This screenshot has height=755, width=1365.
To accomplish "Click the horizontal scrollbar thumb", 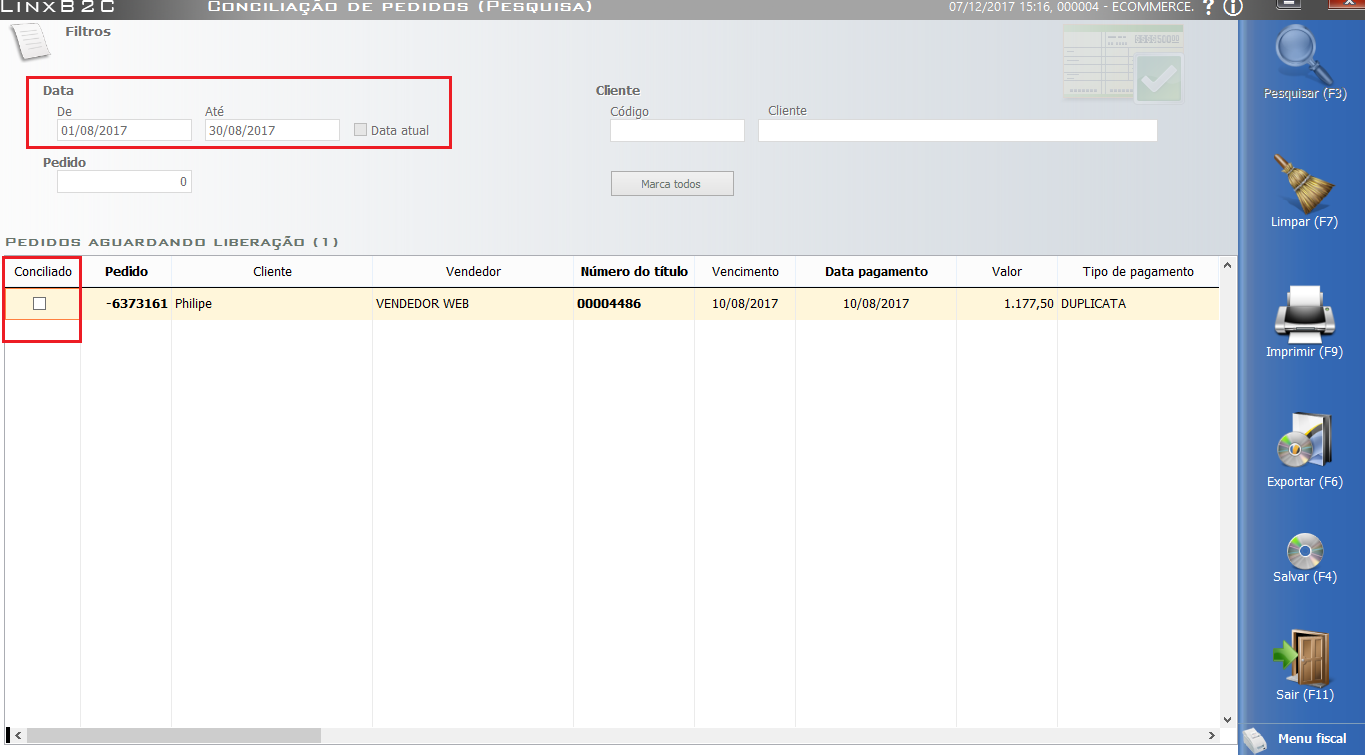I will coord(174,736).
